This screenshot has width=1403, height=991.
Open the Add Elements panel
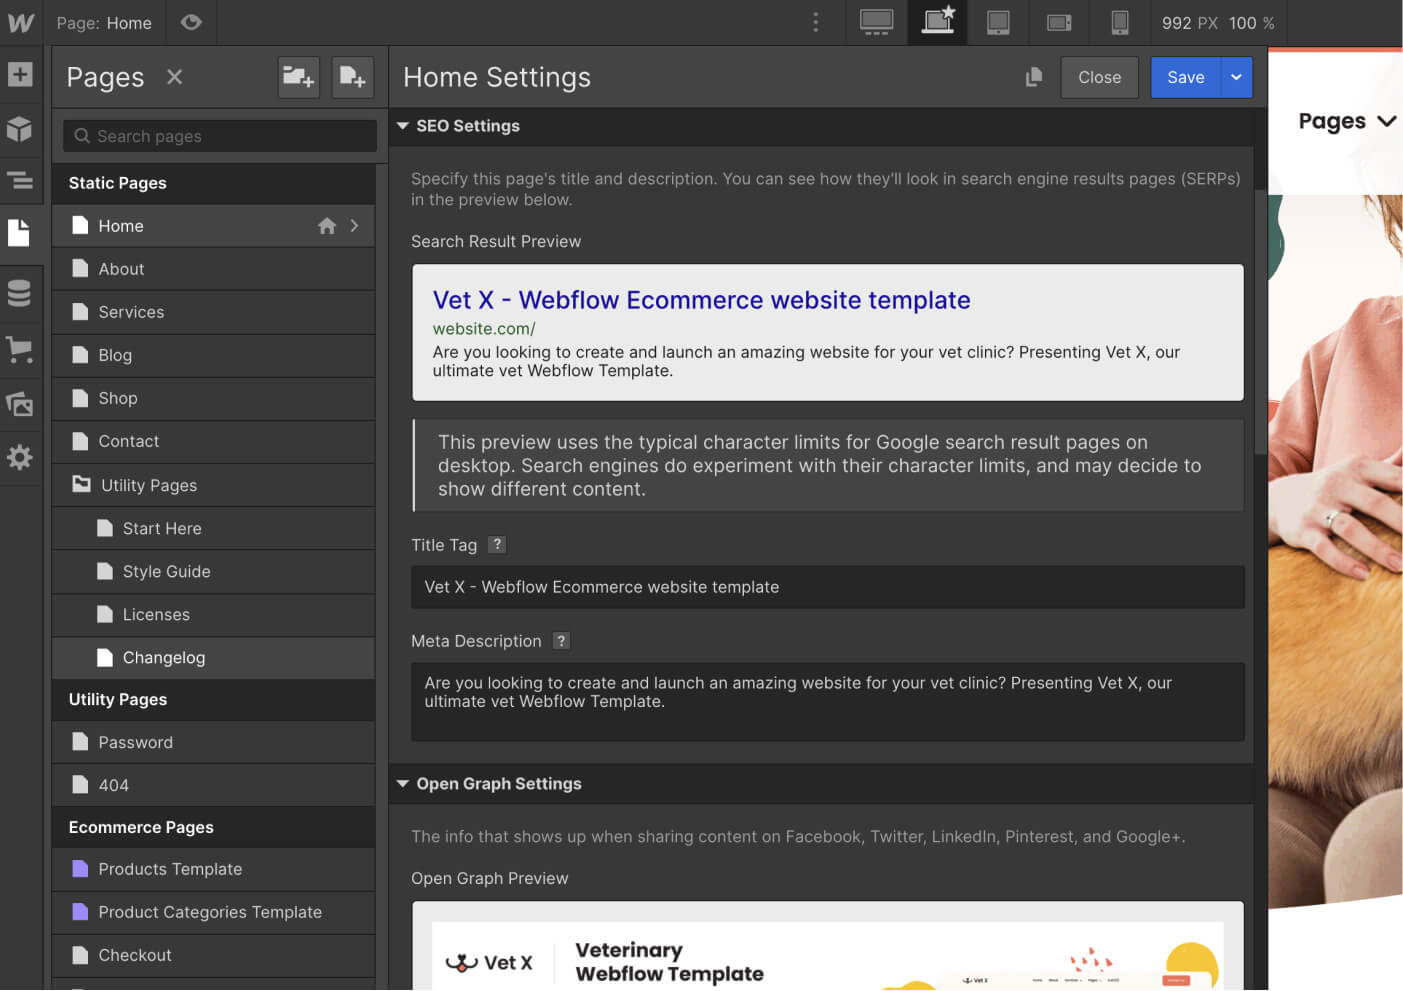point(21,74)
